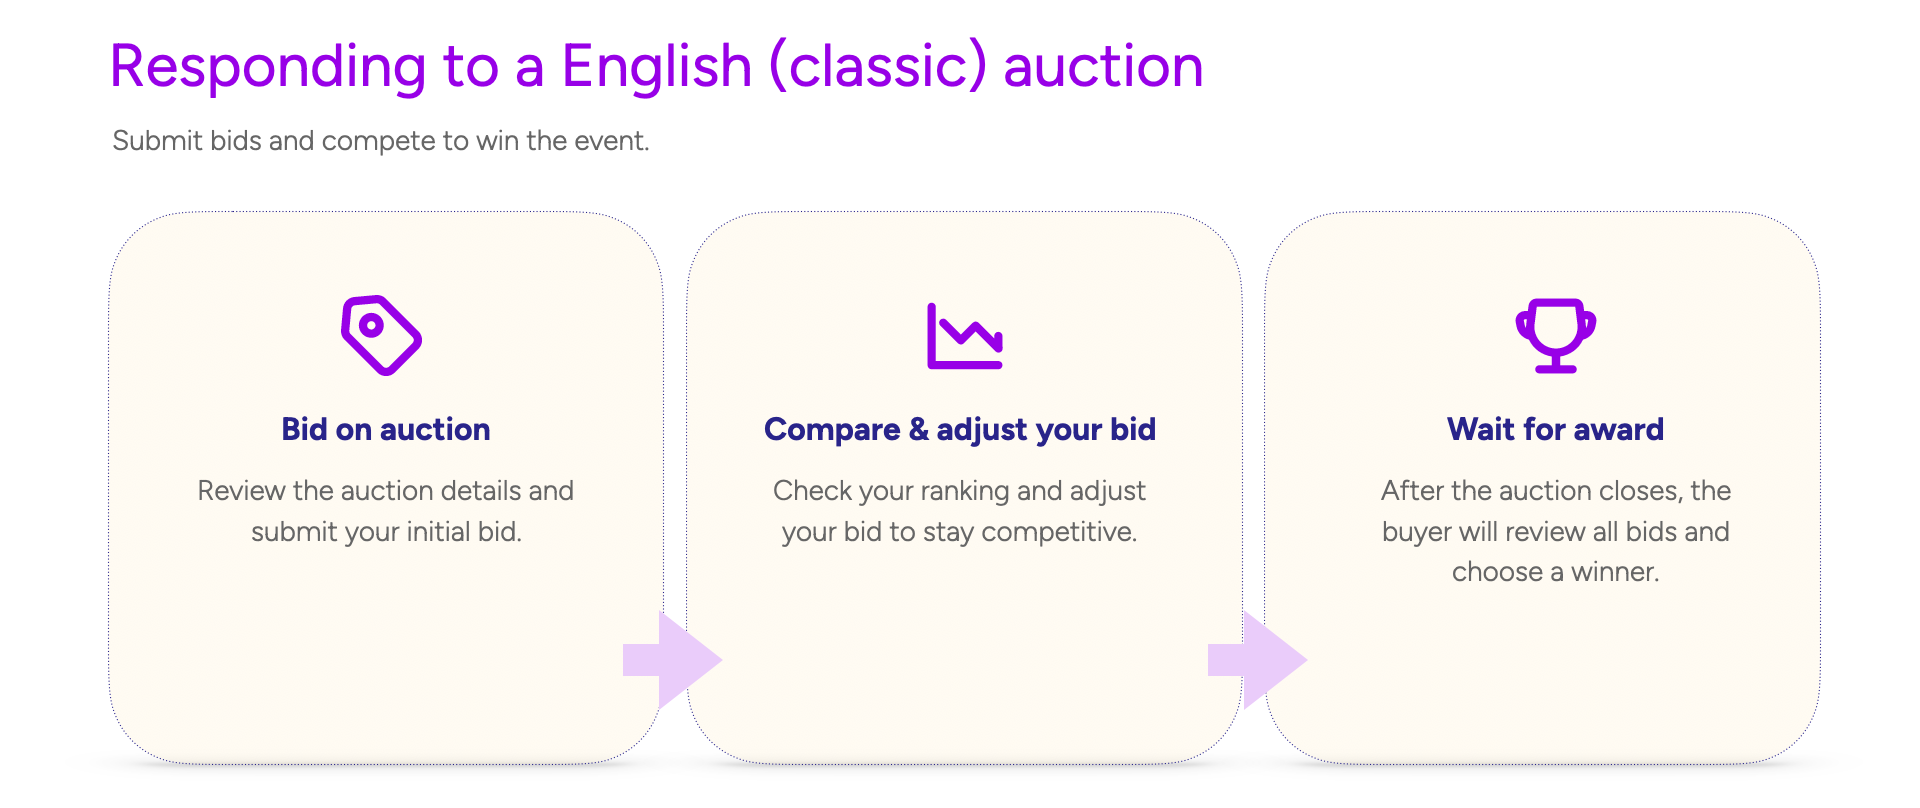Click the arrow between second and third cards

tap(1257, 660)
